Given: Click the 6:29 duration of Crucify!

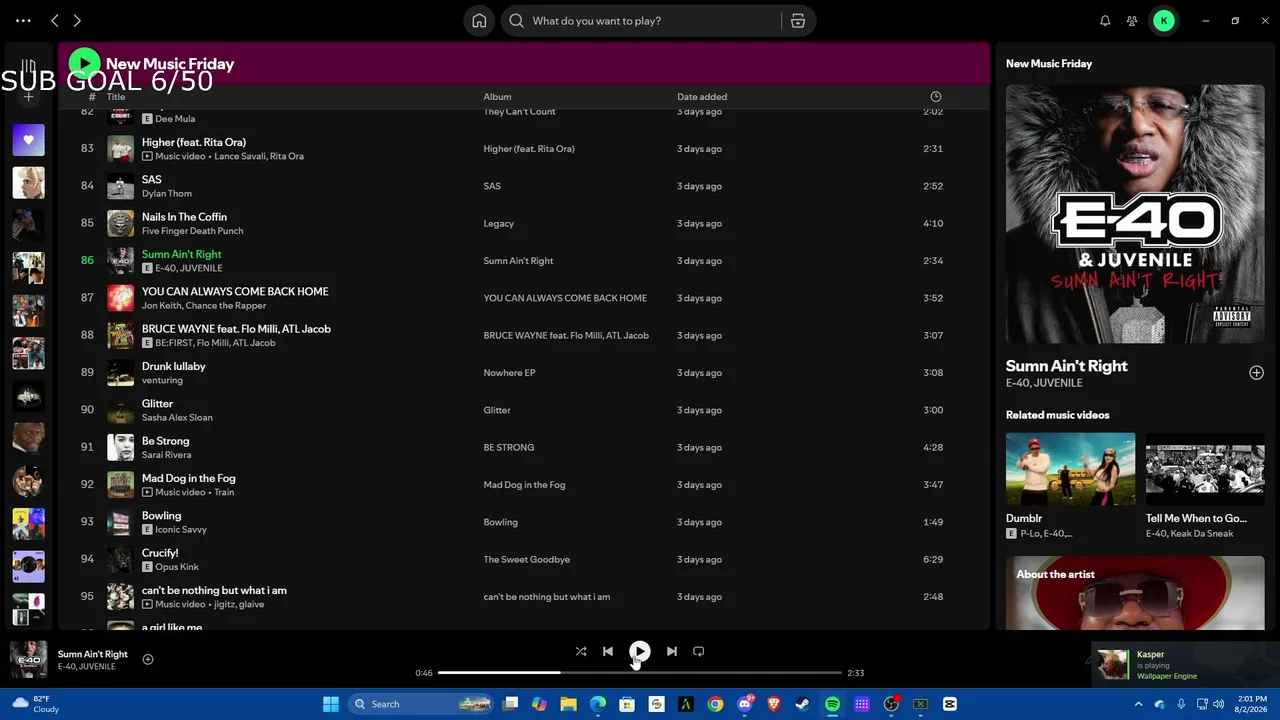Looking at the screenshot, I should 933,560.
